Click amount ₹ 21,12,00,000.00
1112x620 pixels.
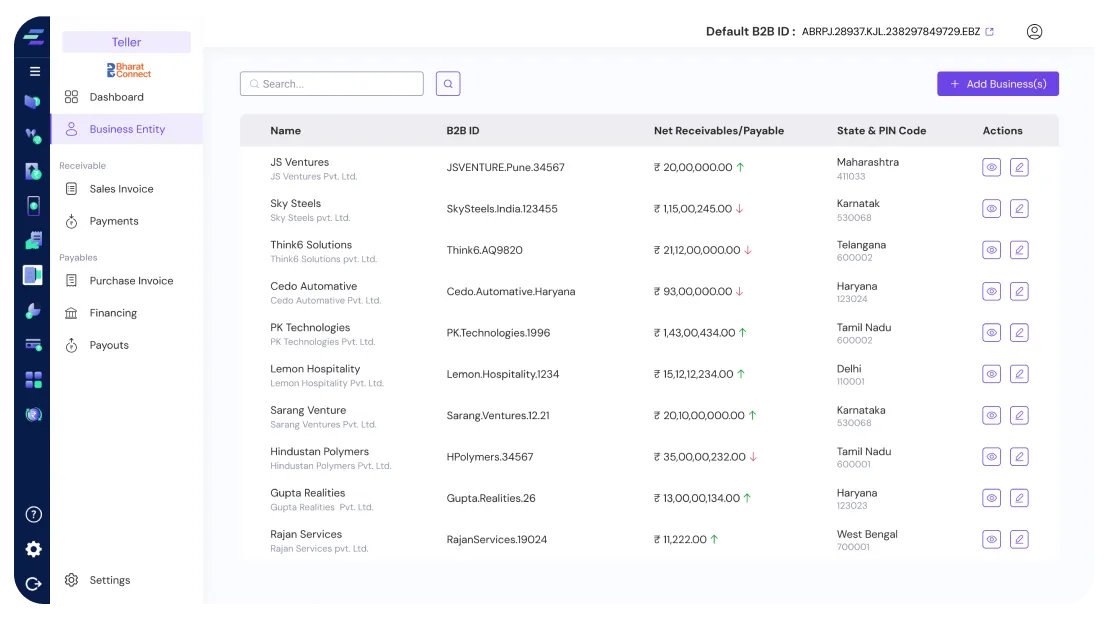(697, 250)
